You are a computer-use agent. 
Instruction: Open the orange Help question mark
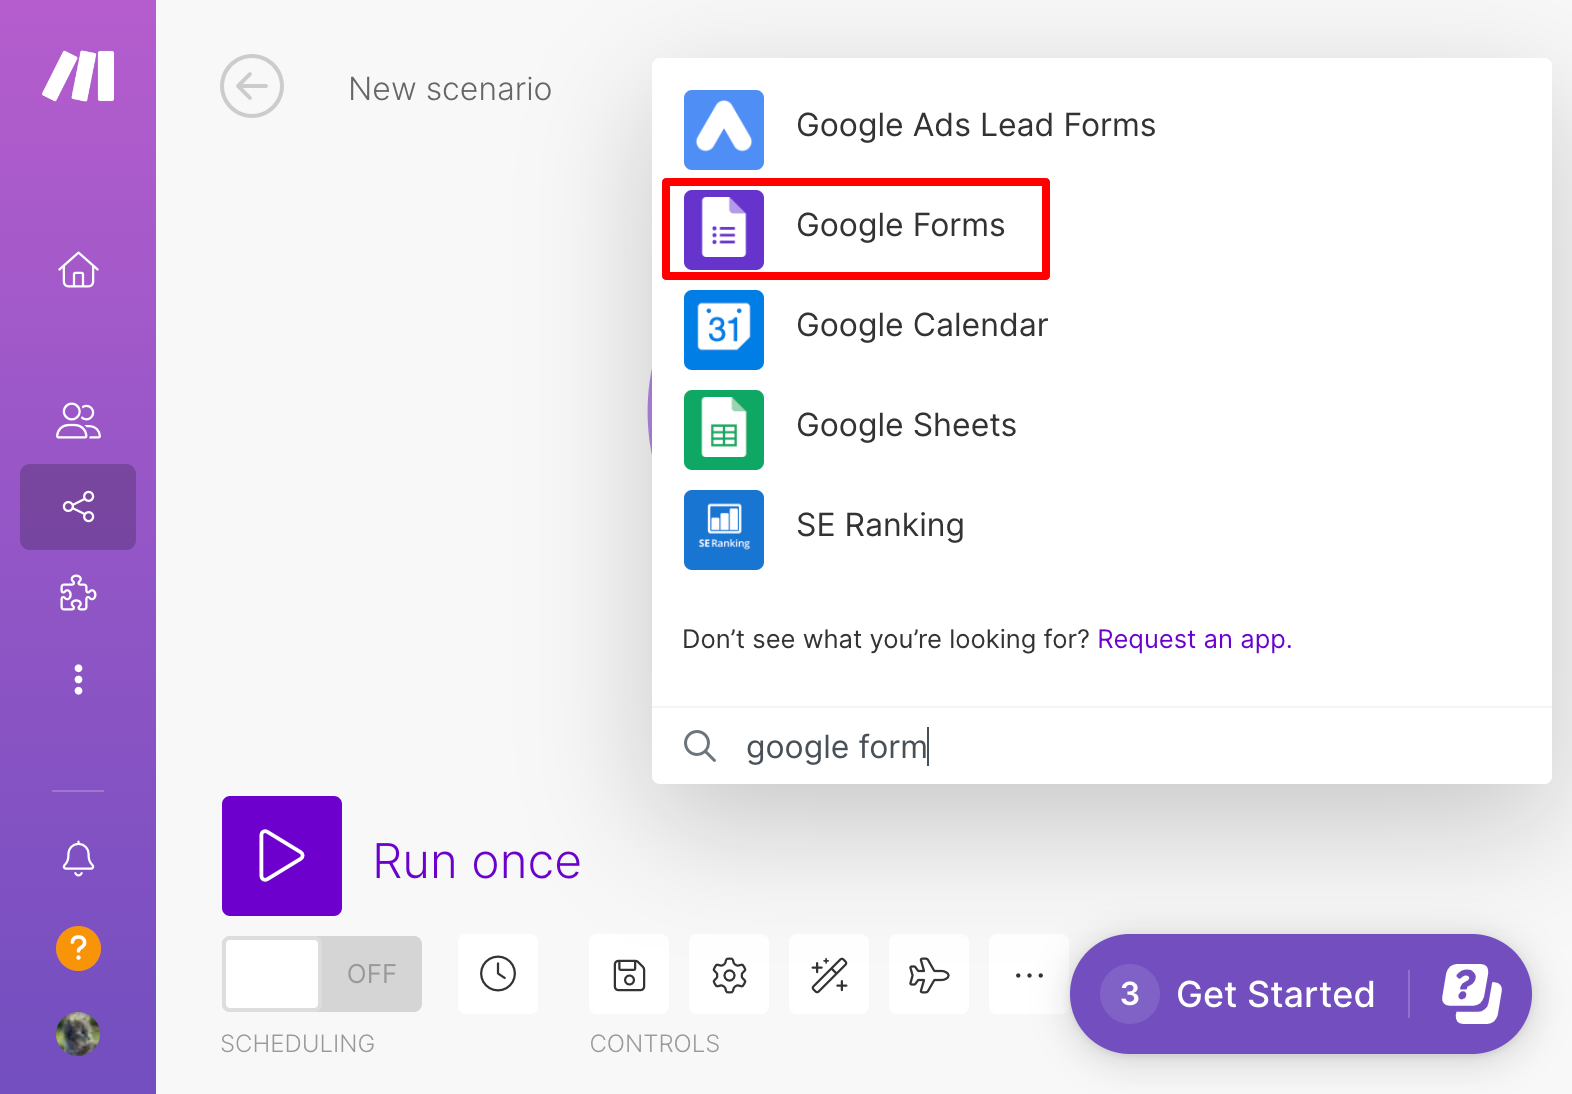[x=78, y=948]
